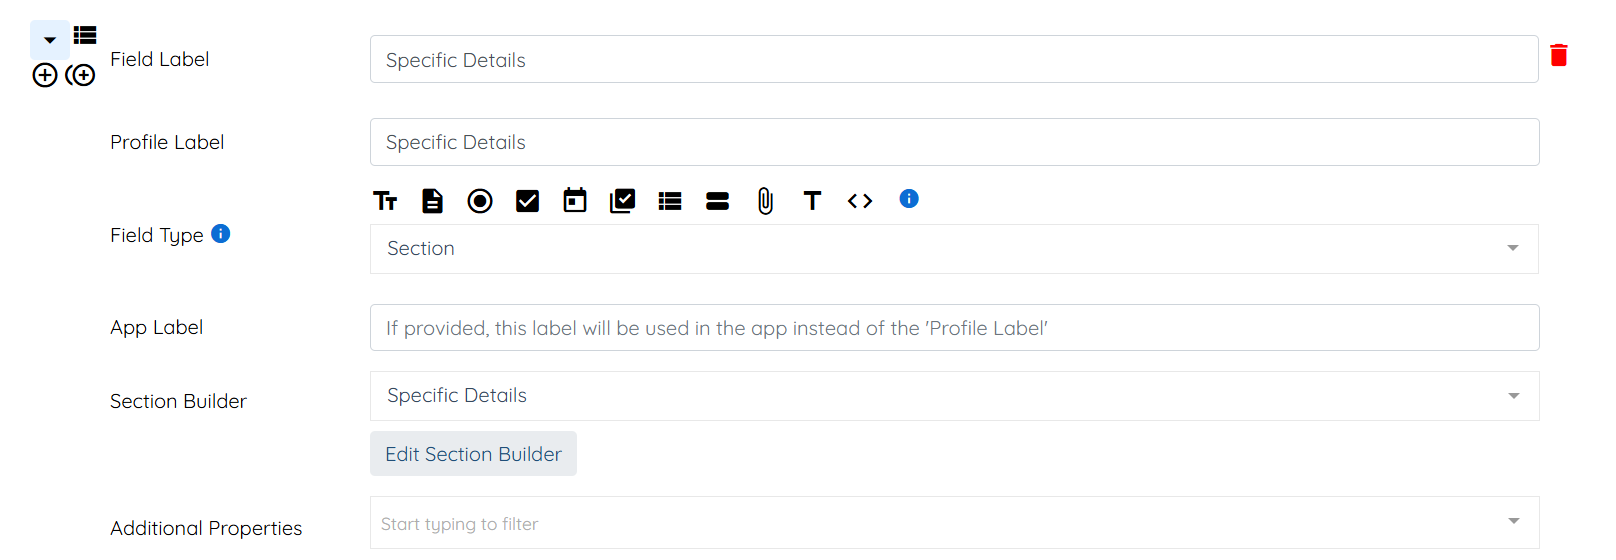Pick the paperclip attachment field type icon
This screenshot has height=560, width=1616.
(x=765, y=201)
